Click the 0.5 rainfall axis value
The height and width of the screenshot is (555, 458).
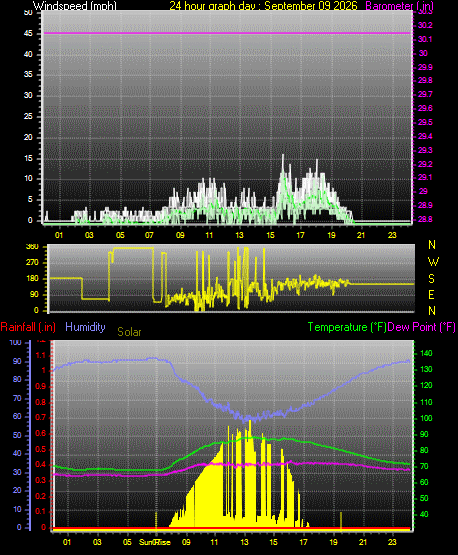pos(41,449)
